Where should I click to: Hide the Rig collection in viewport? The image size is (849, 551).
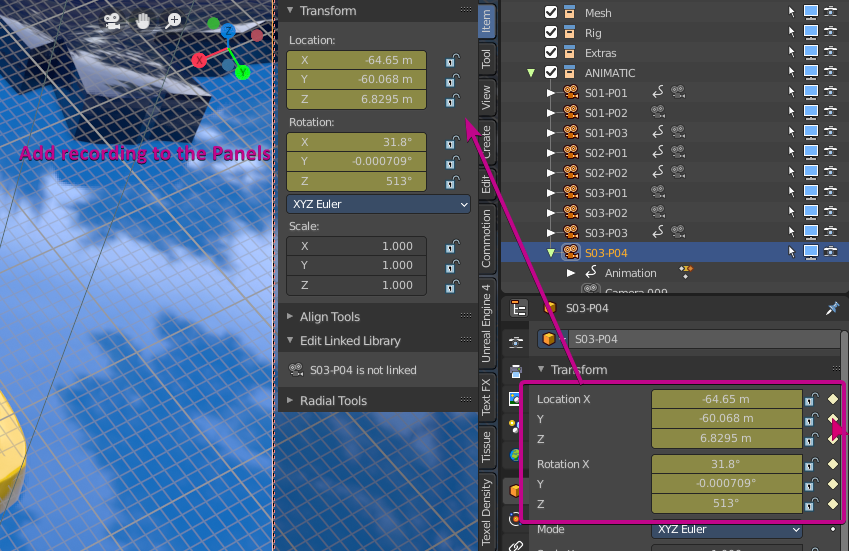coord(811,31)
